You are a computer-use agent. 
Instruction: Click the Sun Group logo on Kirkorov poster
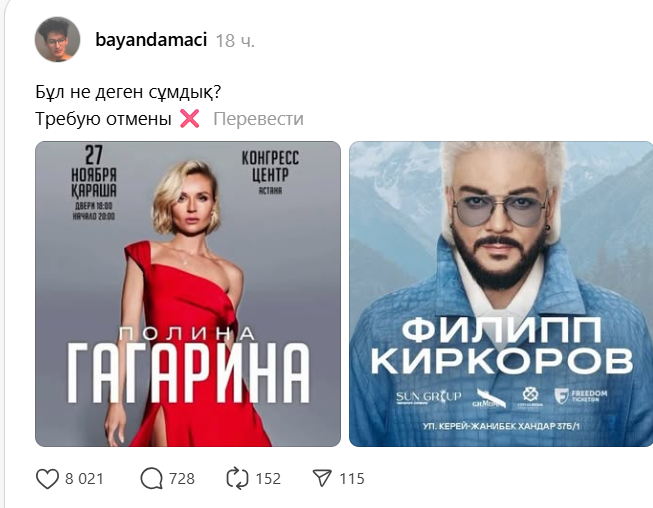tap(429, 397)
